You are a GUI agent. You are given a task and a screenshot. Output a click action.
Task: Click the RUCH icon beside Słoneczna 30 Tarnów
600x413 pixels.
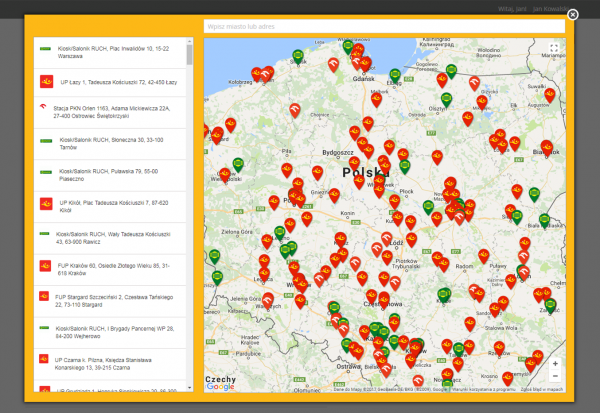(45, 141)
